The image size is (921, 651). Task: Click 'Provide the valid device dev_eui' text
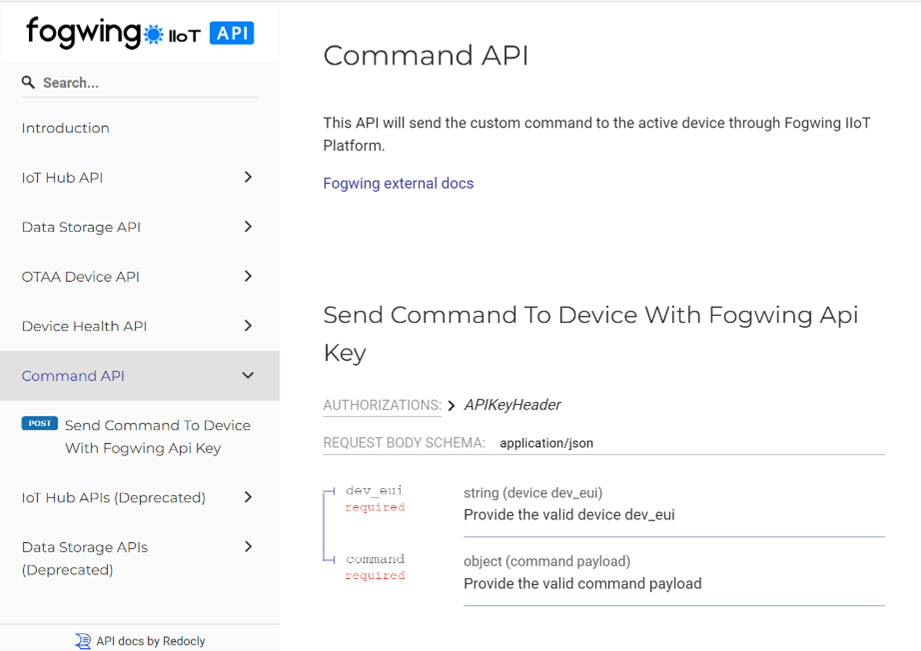pyautogui.click(x=569, y=515)
